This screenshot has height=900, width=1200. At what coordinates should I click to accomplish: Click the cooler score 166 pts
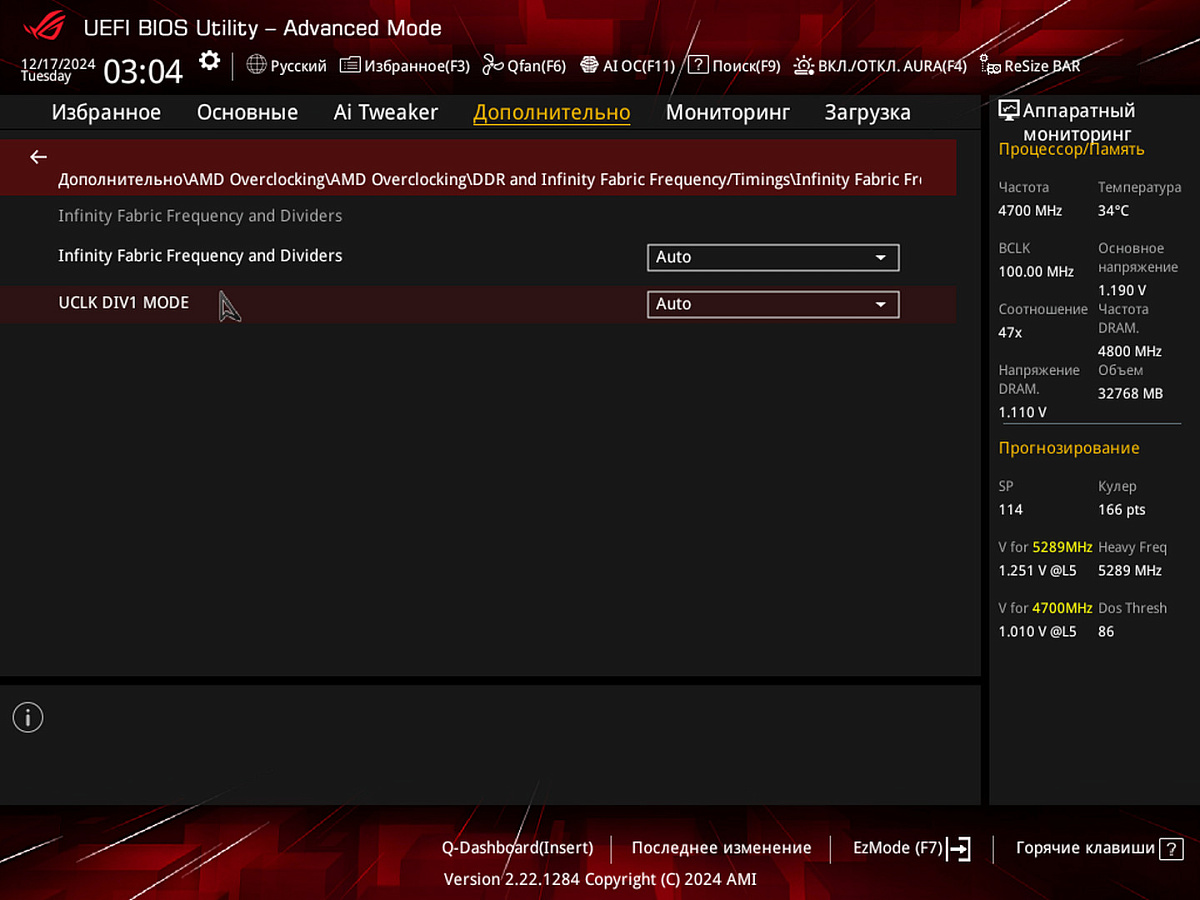[x=1122, y=510]
